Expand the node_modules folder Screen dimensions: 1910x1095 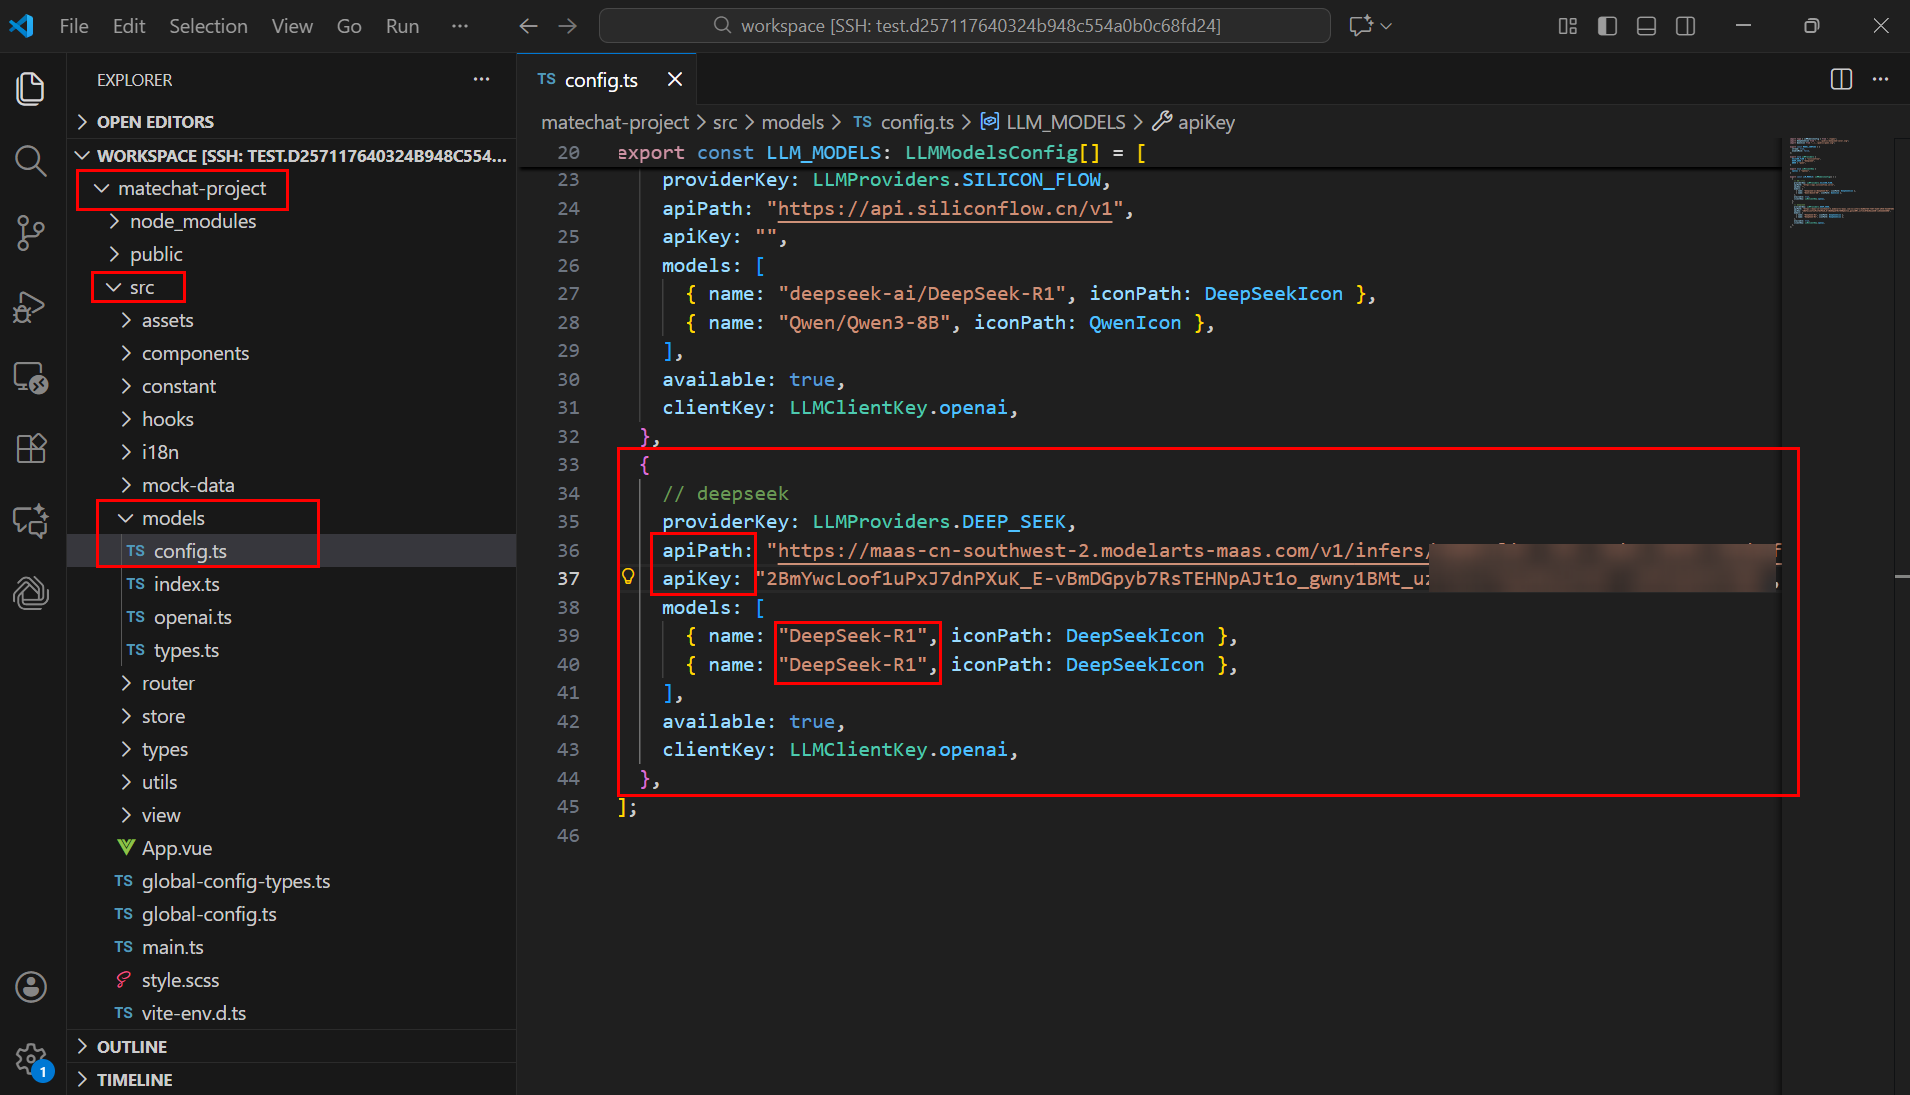click(x=192, y=221)
